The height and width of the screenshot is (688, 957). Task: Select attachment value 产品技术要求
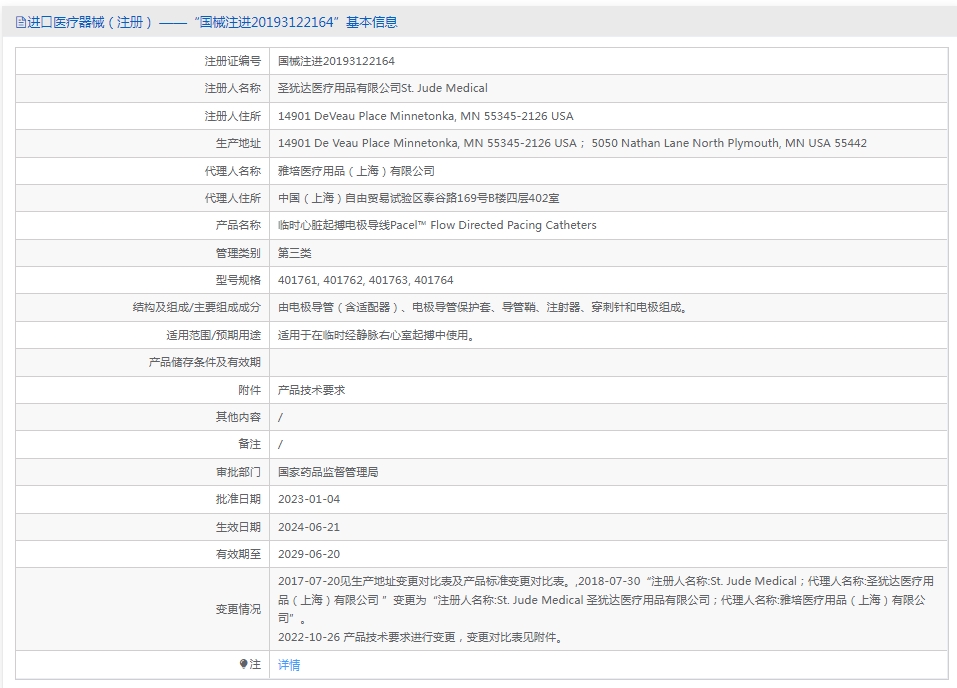click(311, 390)
